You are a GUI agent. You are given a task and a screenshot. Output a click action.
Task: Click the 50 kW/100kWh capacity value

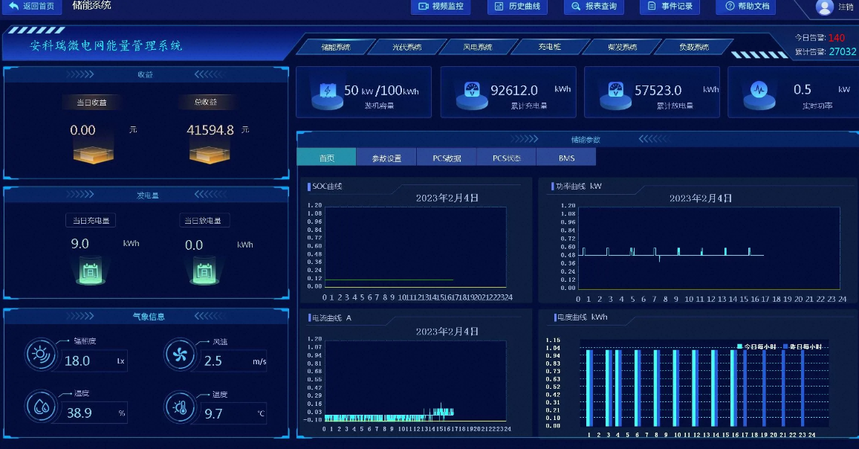click(381, 90)
